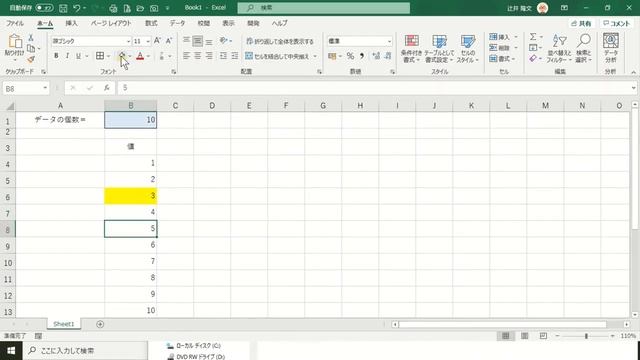Switch to the View tab
The width and height of the screenshot is (640, 360).
(x=229, y=23)
